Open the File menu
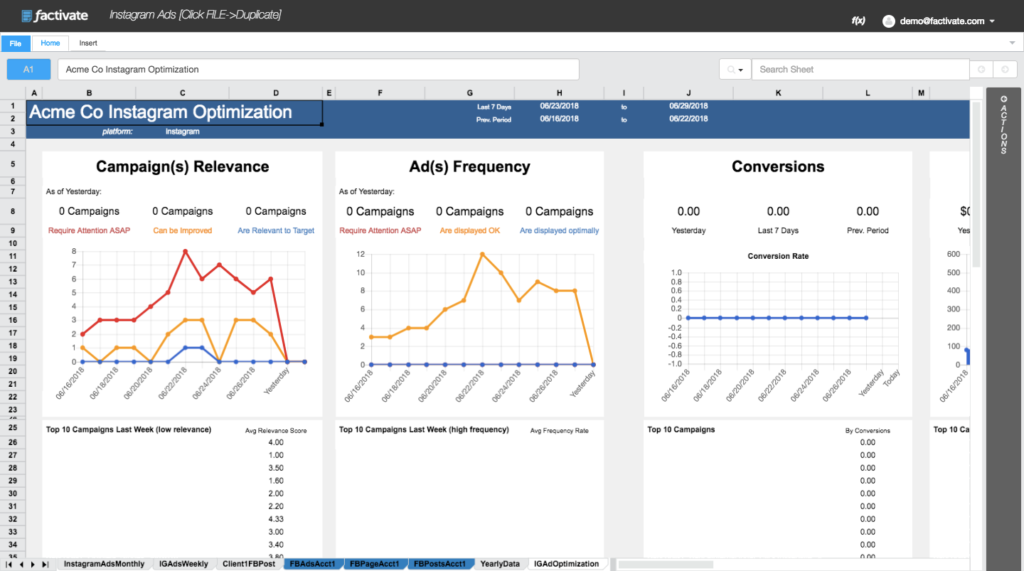Image resolution: width=1024 pixels, height=571 pixels. [16, 43]
